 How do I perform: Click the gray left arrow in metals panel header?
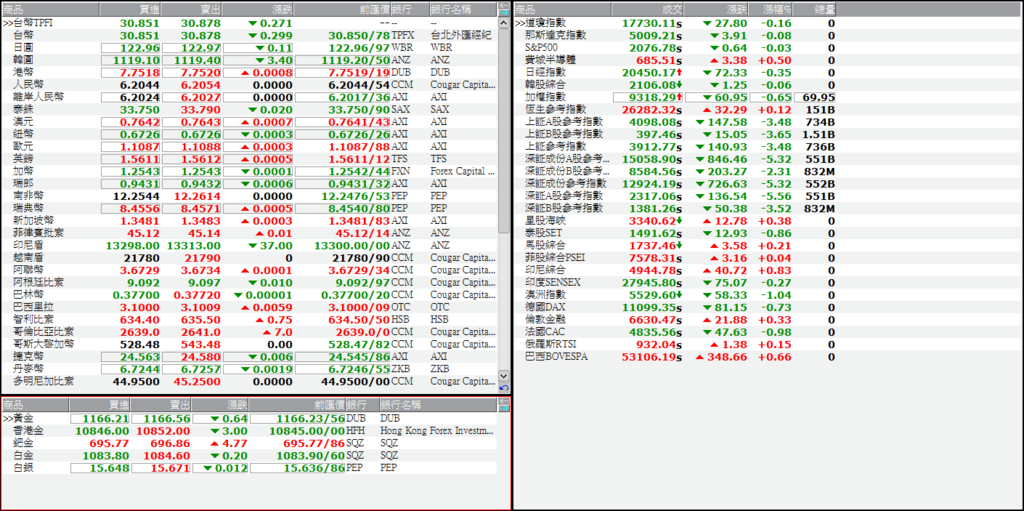click(x=504, y=401)
